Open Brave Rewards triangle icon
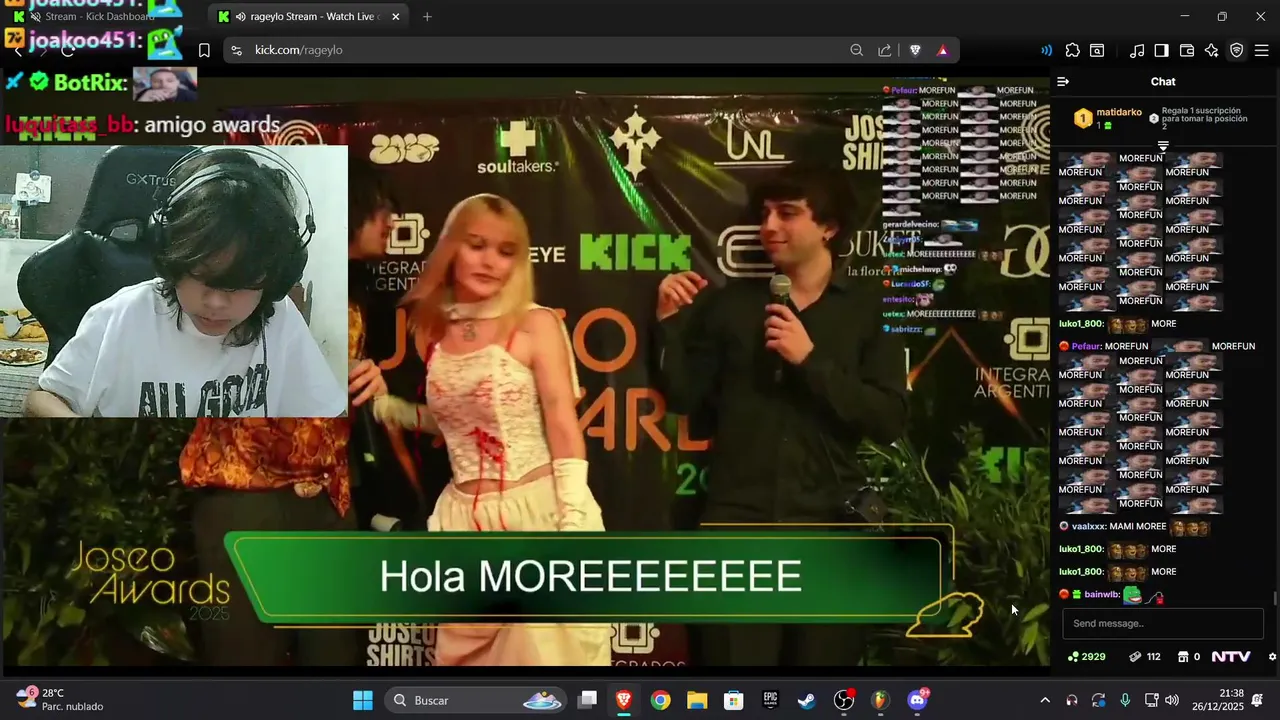The width and height of the screenshot is (1280, 720). (942, 50)
